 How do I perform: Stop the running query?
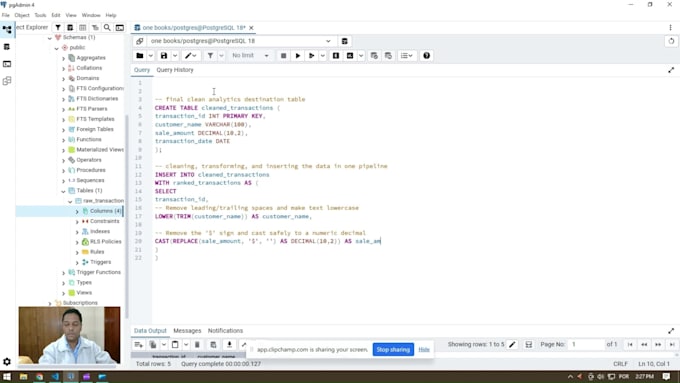coord(283,56)
